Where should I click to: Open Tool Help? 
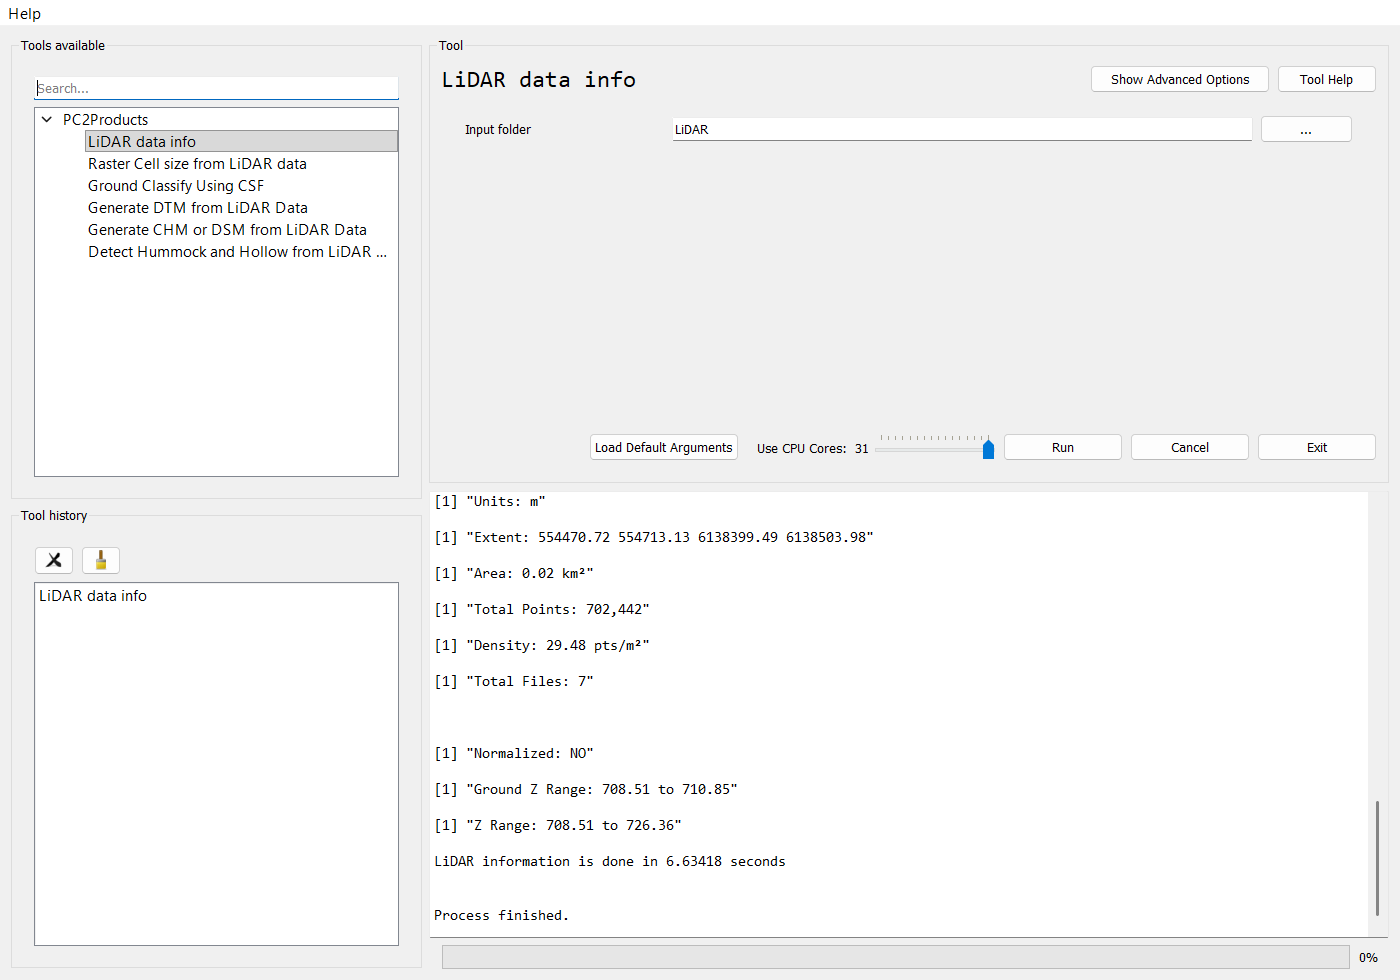coord(1326,79)
